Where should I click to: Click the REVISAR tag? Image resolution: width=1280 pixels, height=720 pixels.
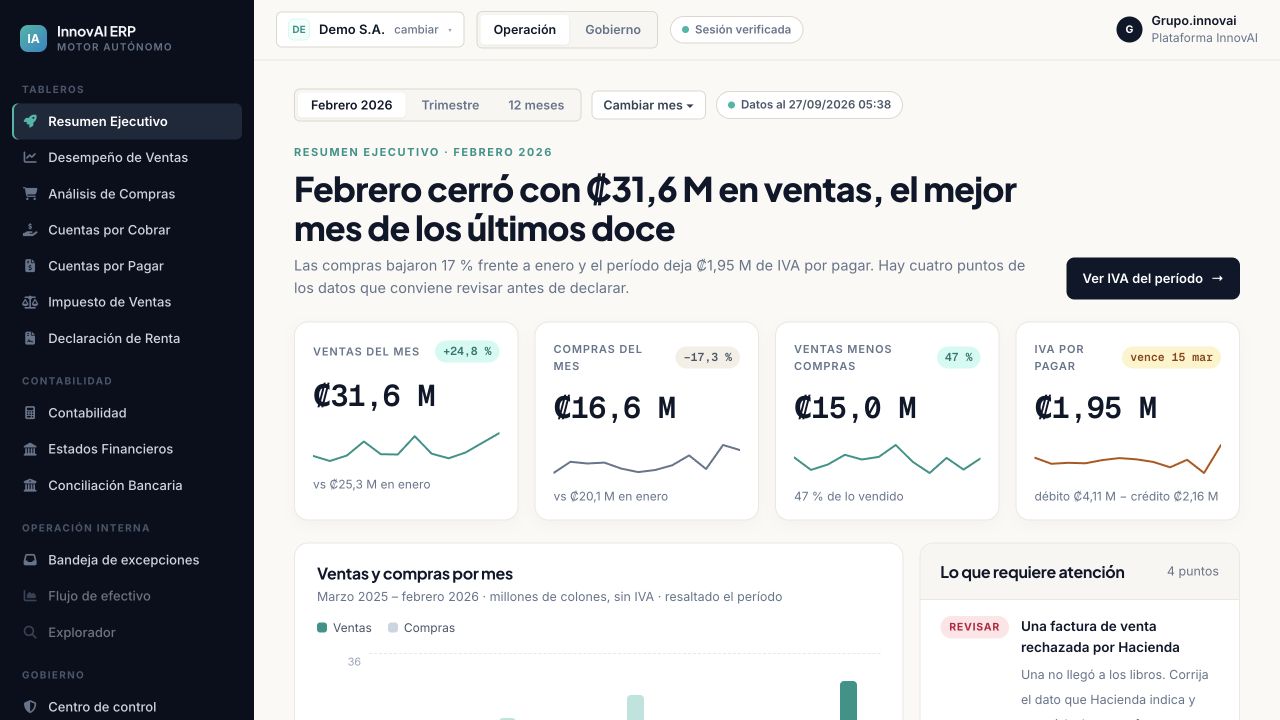coord(974,627)
